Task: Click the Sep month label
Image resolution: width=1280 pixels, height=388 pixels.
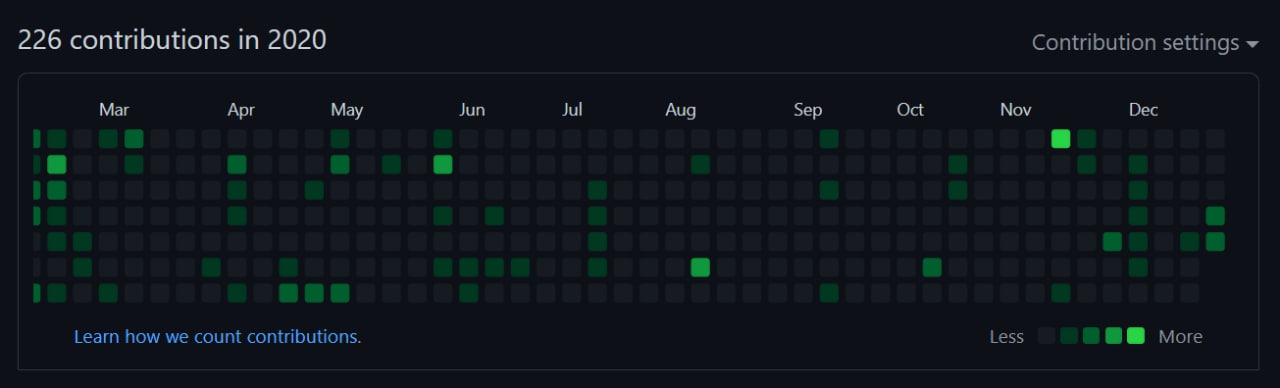Action: (x=808, y=110)
